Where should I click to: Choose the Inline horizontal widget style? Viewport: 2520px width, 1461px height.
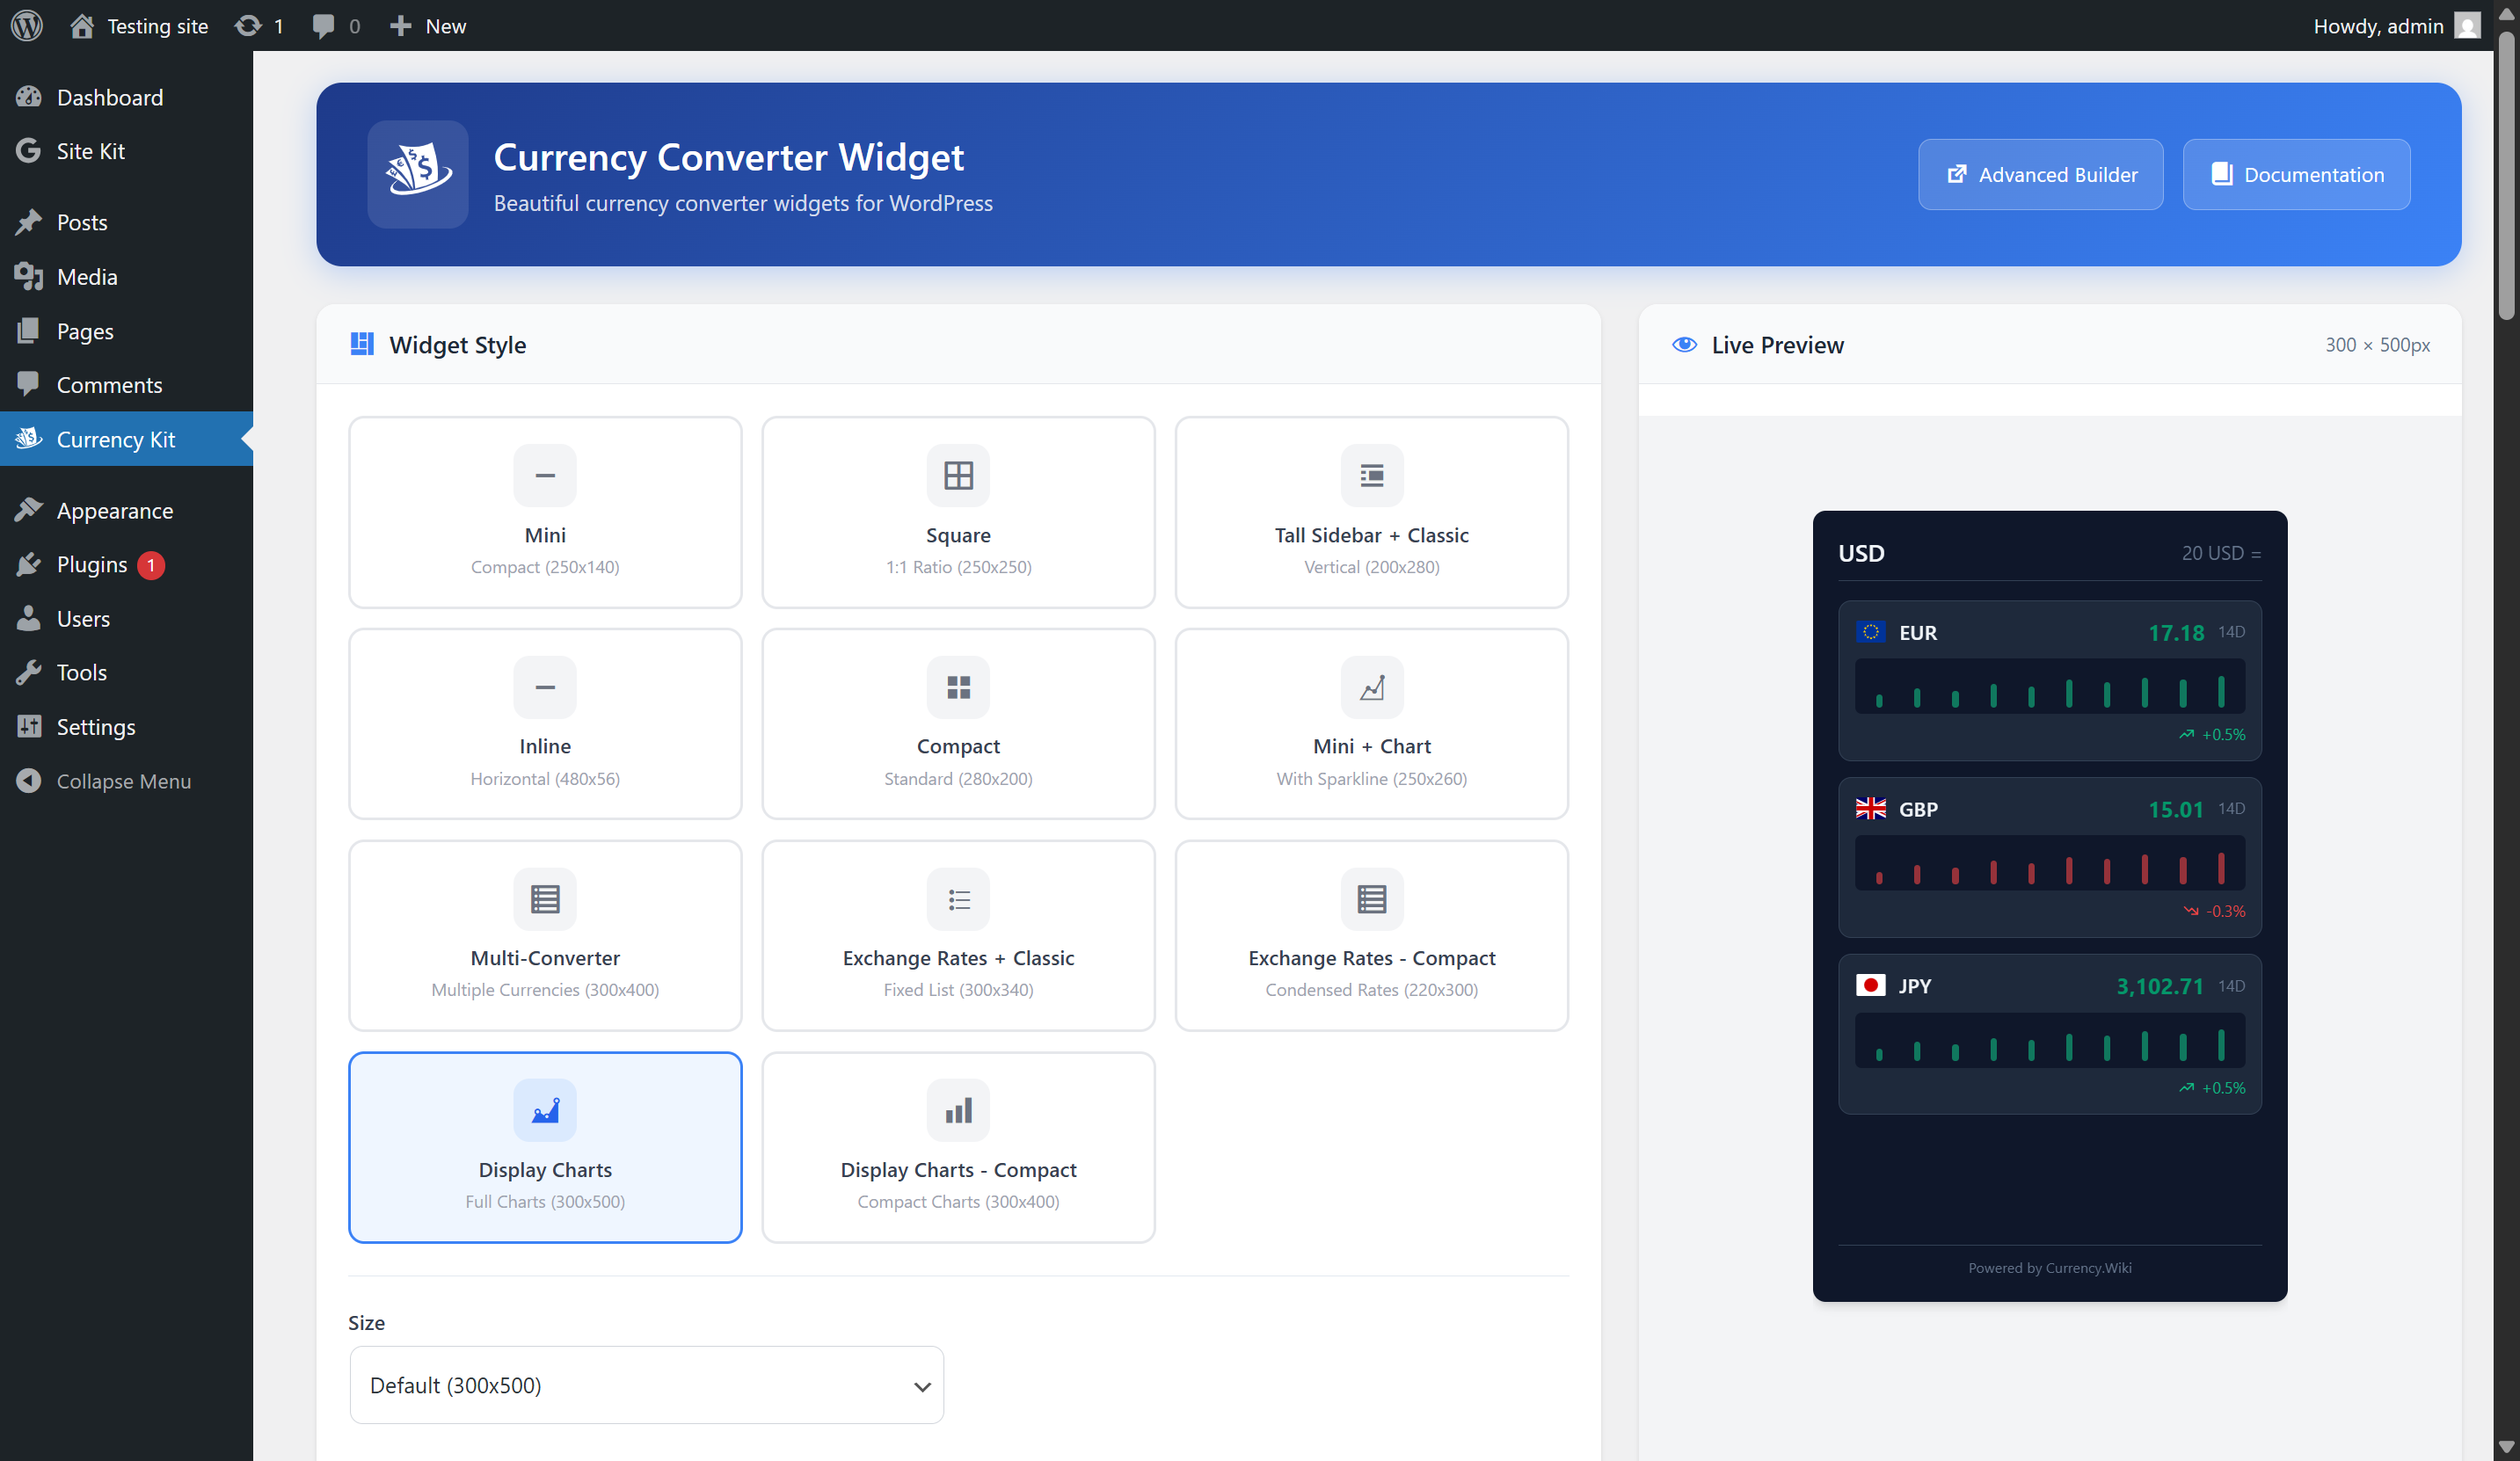coord(545,723)
